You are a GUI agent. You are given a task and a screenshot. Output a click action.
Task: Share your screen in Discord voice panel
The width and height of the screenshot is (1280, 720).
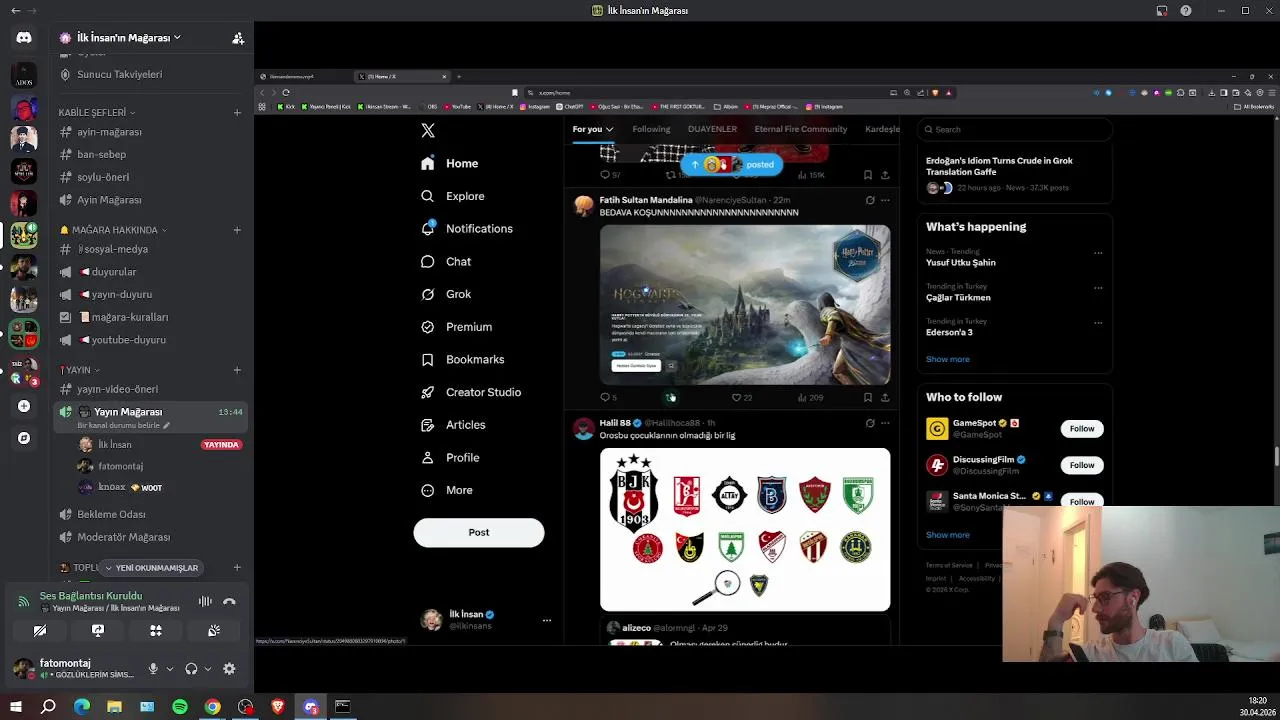point(98,631)
